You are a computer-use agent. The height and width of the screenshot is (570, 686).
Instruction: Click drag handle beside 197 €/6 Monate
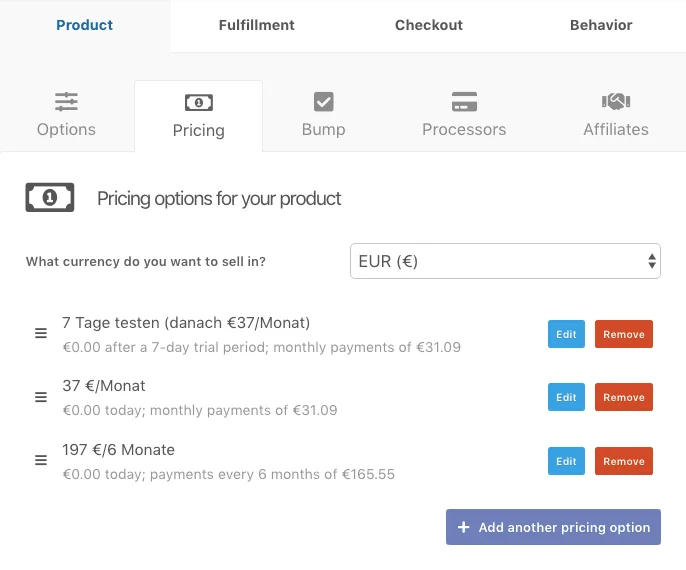[41, 460]
